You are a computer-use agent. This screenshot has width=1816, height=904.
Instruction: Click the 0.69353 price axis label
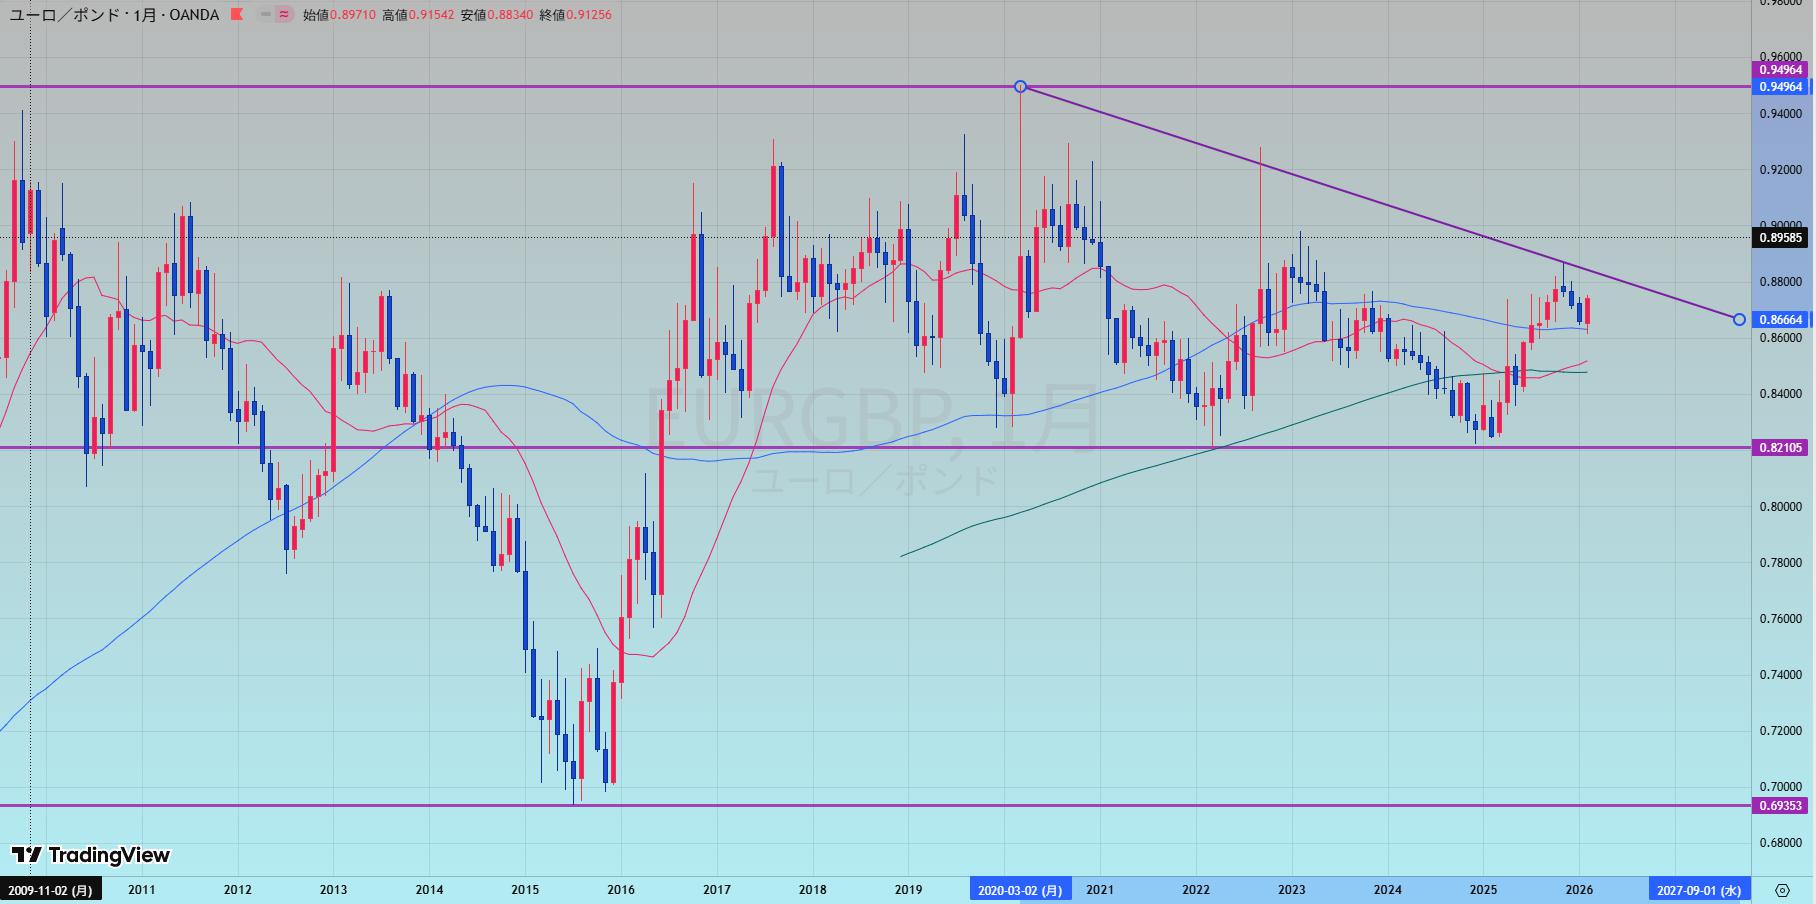pos(1780,806)
